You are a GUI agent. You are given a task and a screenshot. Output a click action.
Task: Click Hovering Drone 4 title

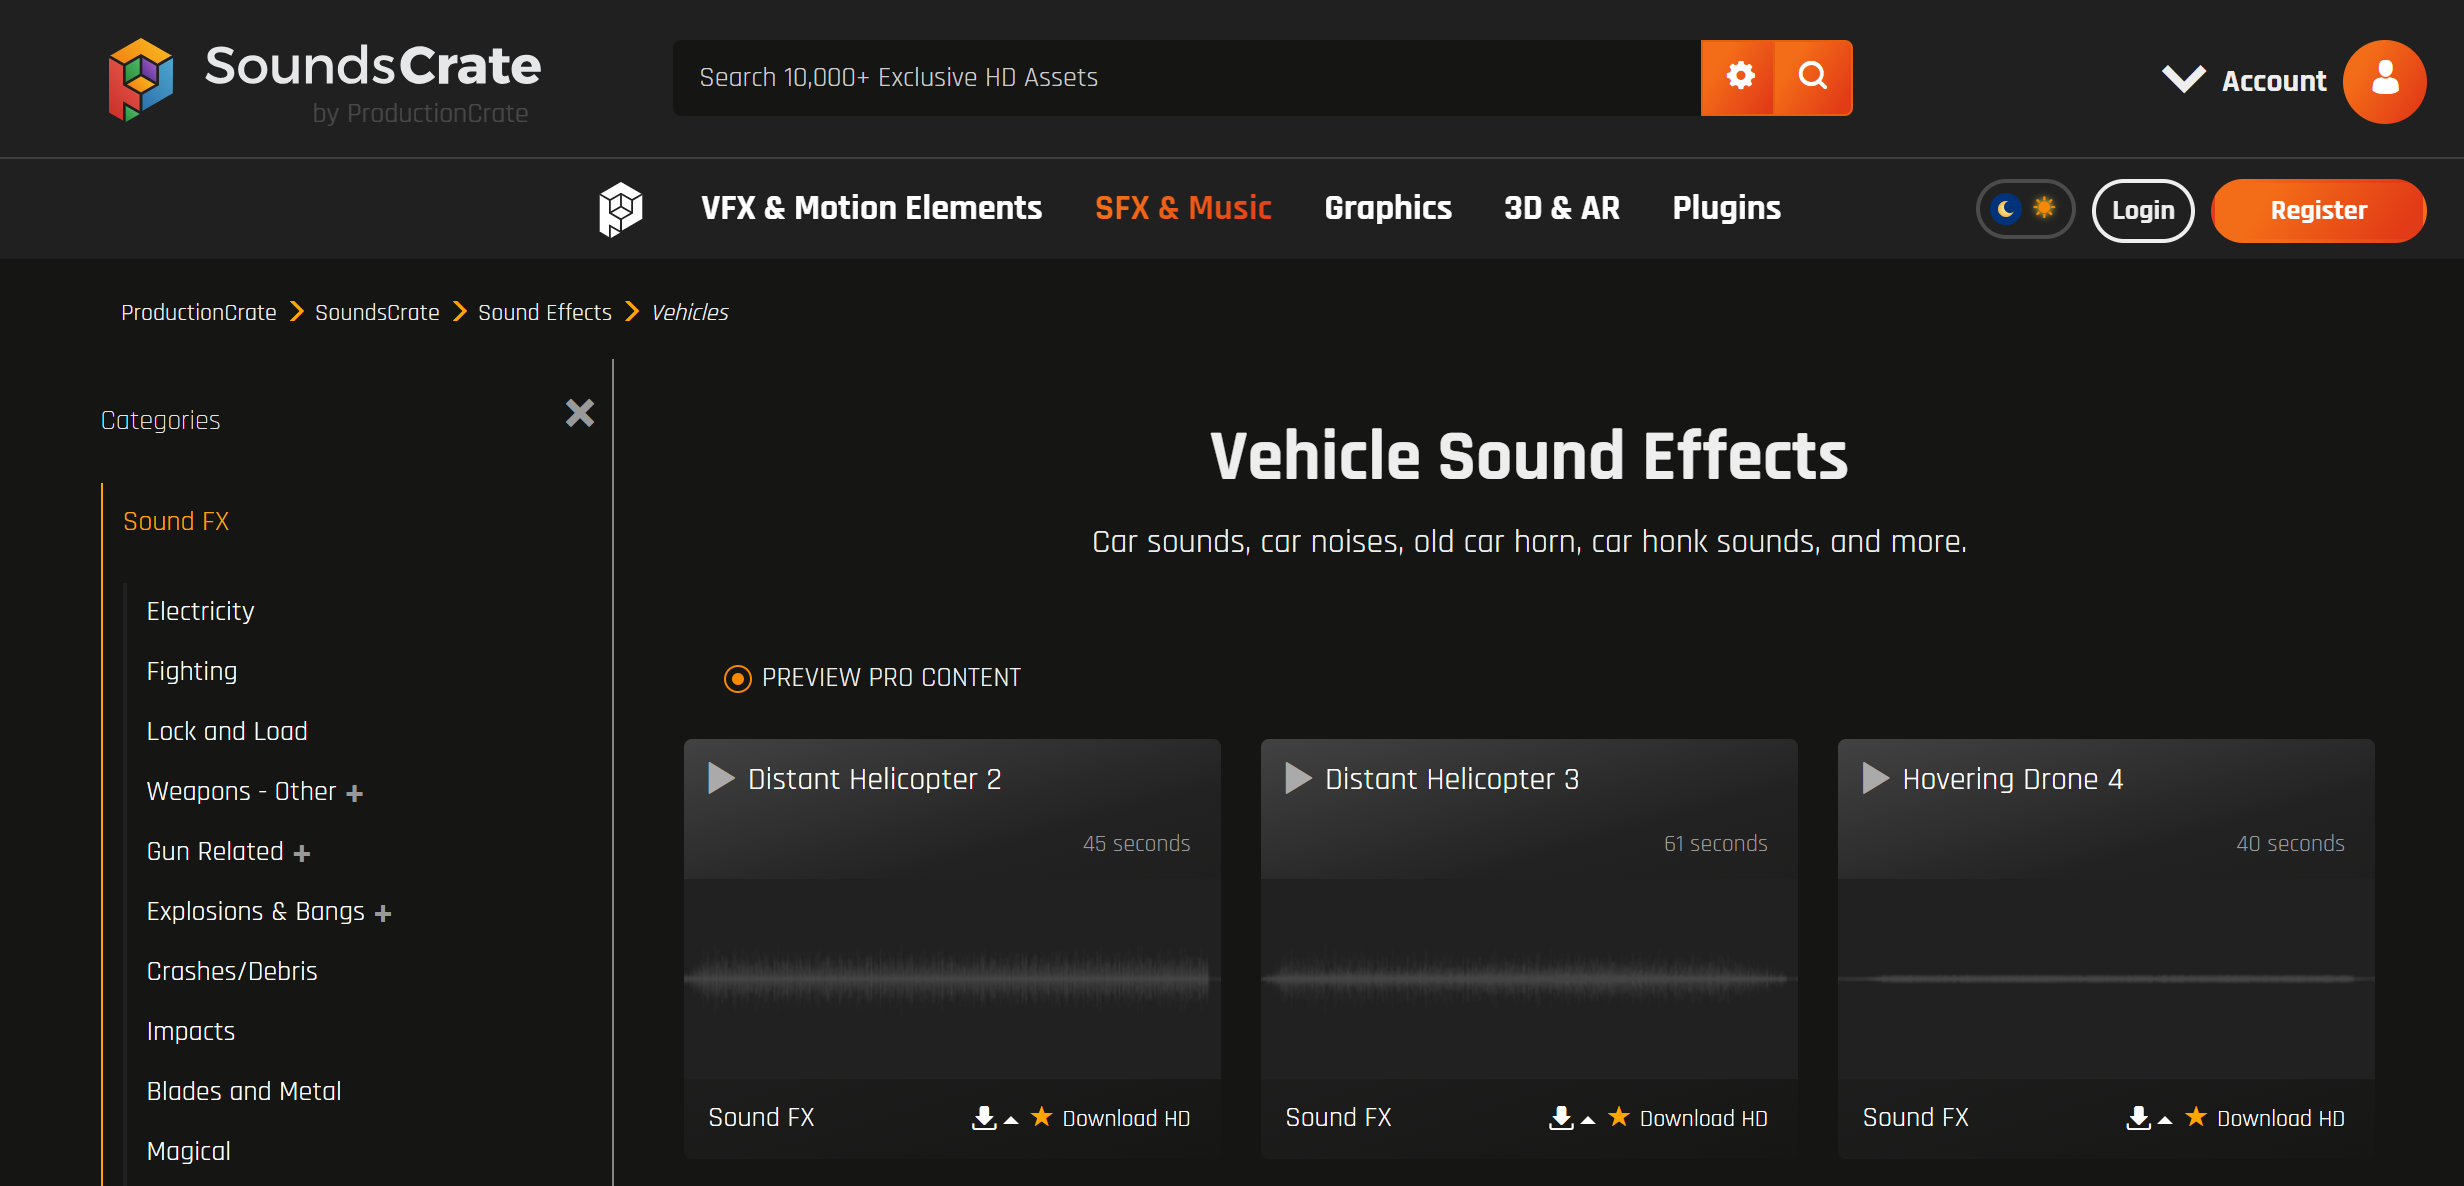2012,779
